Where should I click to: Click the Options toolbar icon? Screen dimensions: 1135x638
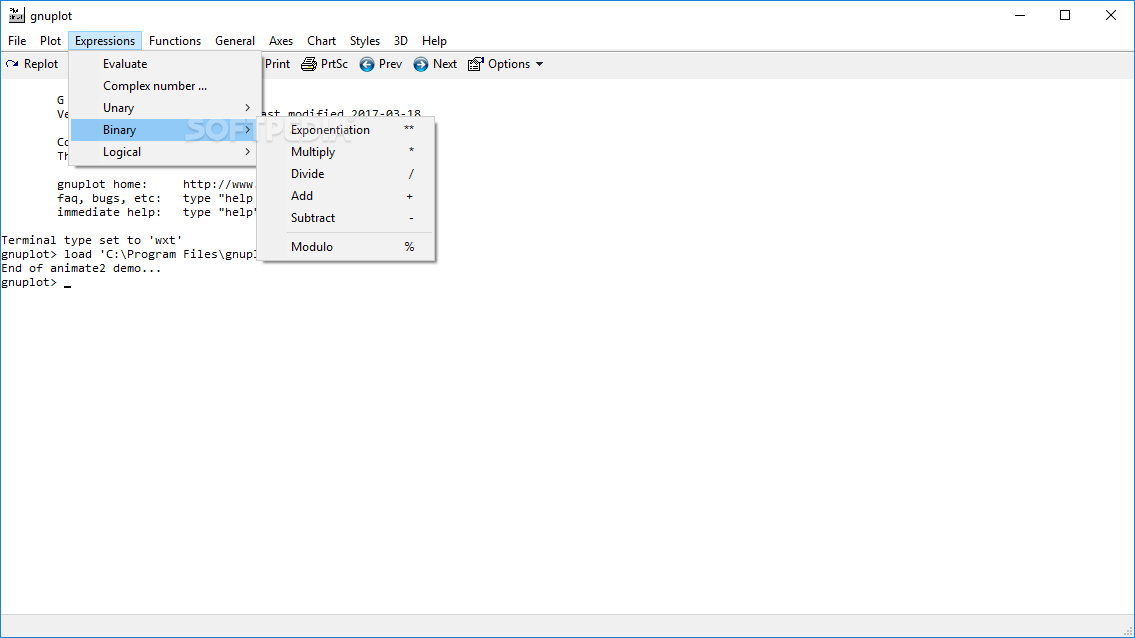[x=475, y=64]
